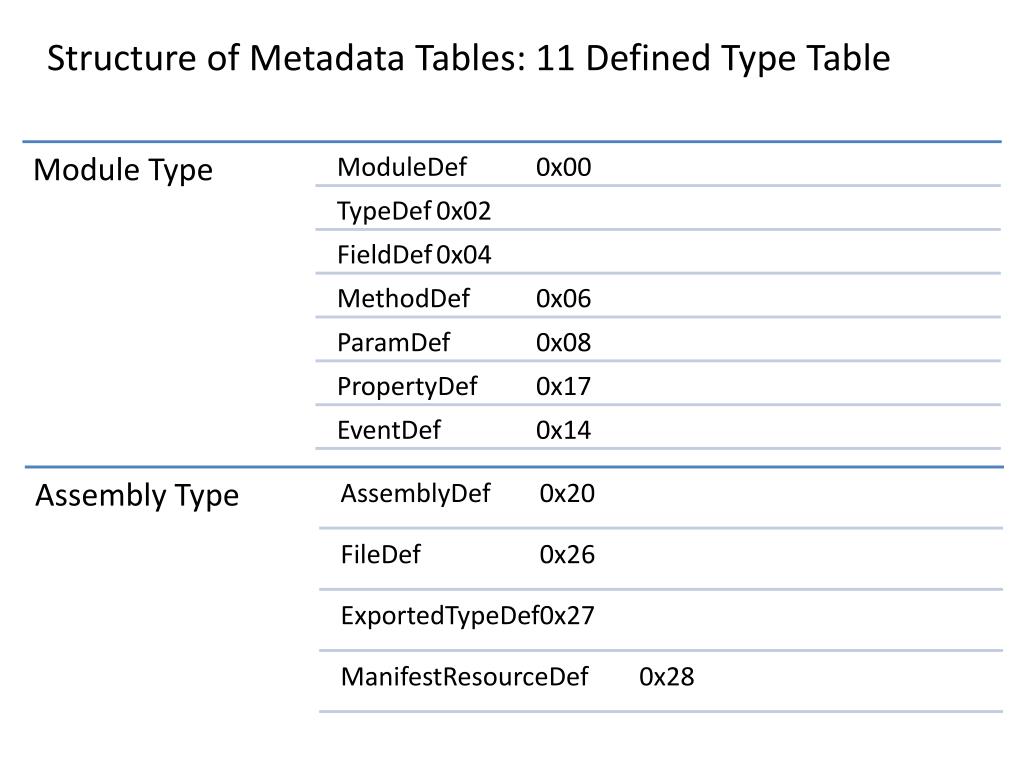1024x768 pixels.
Task: Click the 0x08 value beside ParamDef
Action: [563, 342]
